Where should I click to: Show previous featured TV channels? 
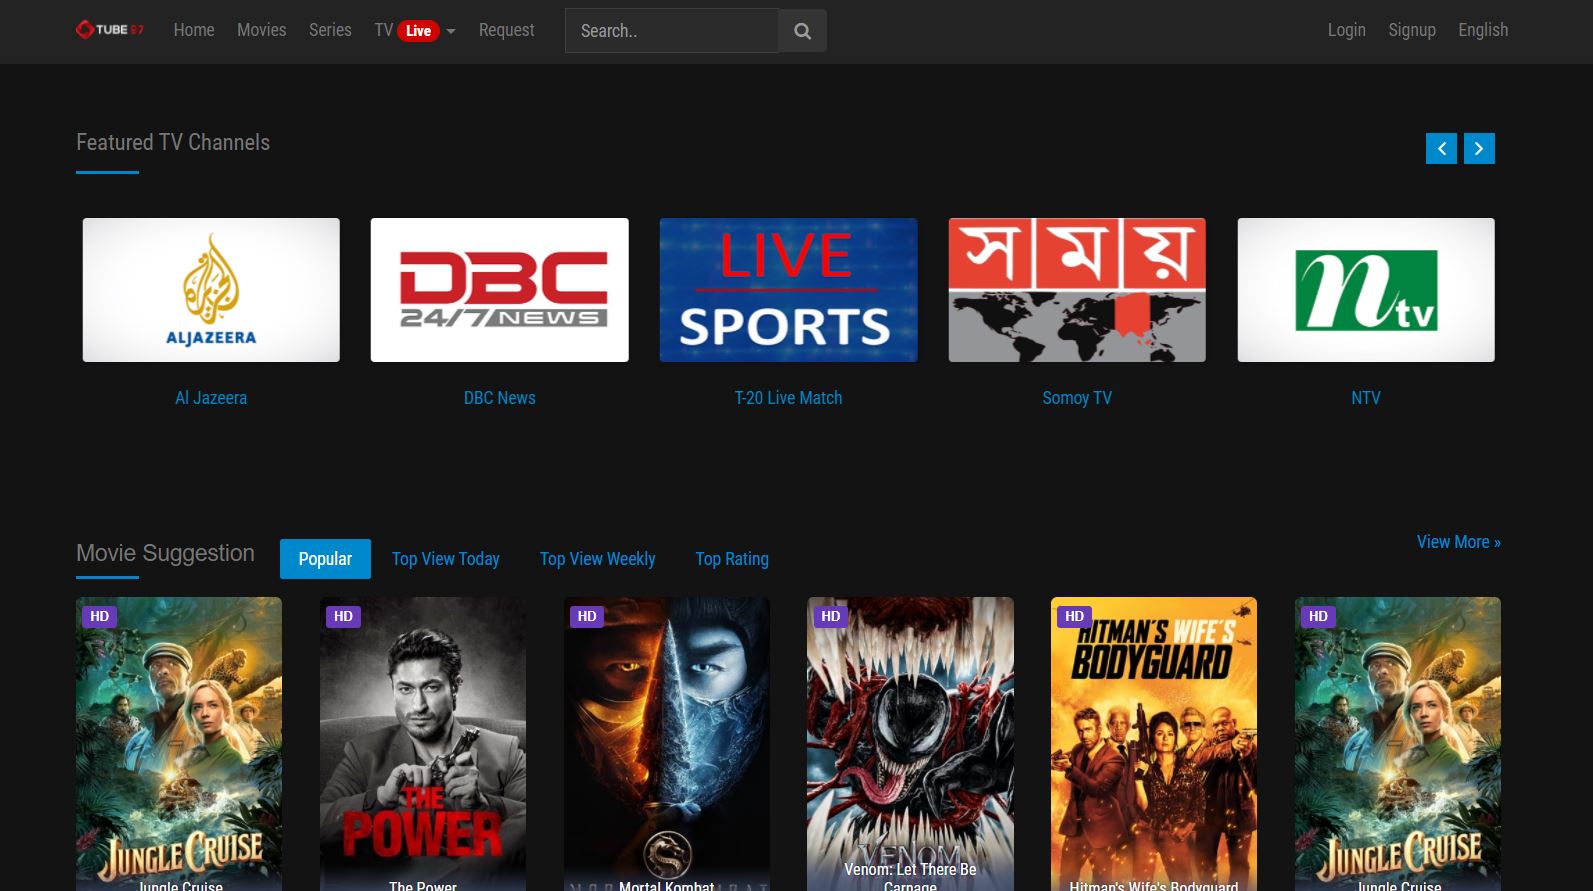1441,149
